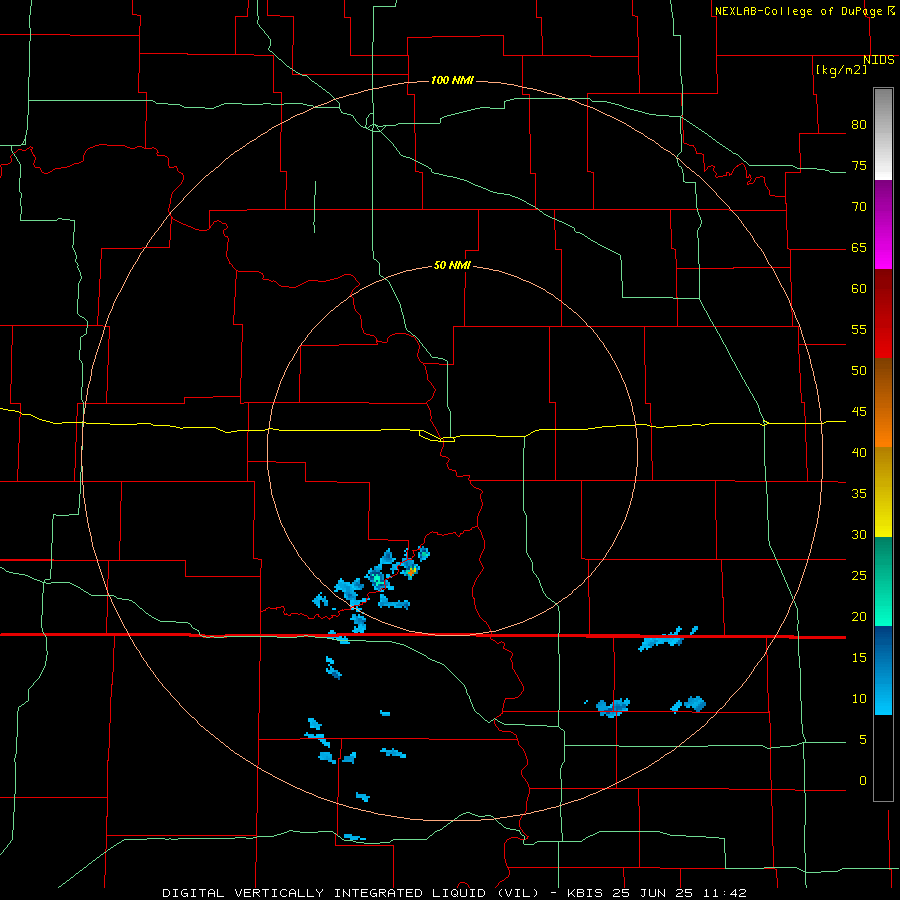Click the 5 value on the color scale

[x=863, y=739]
